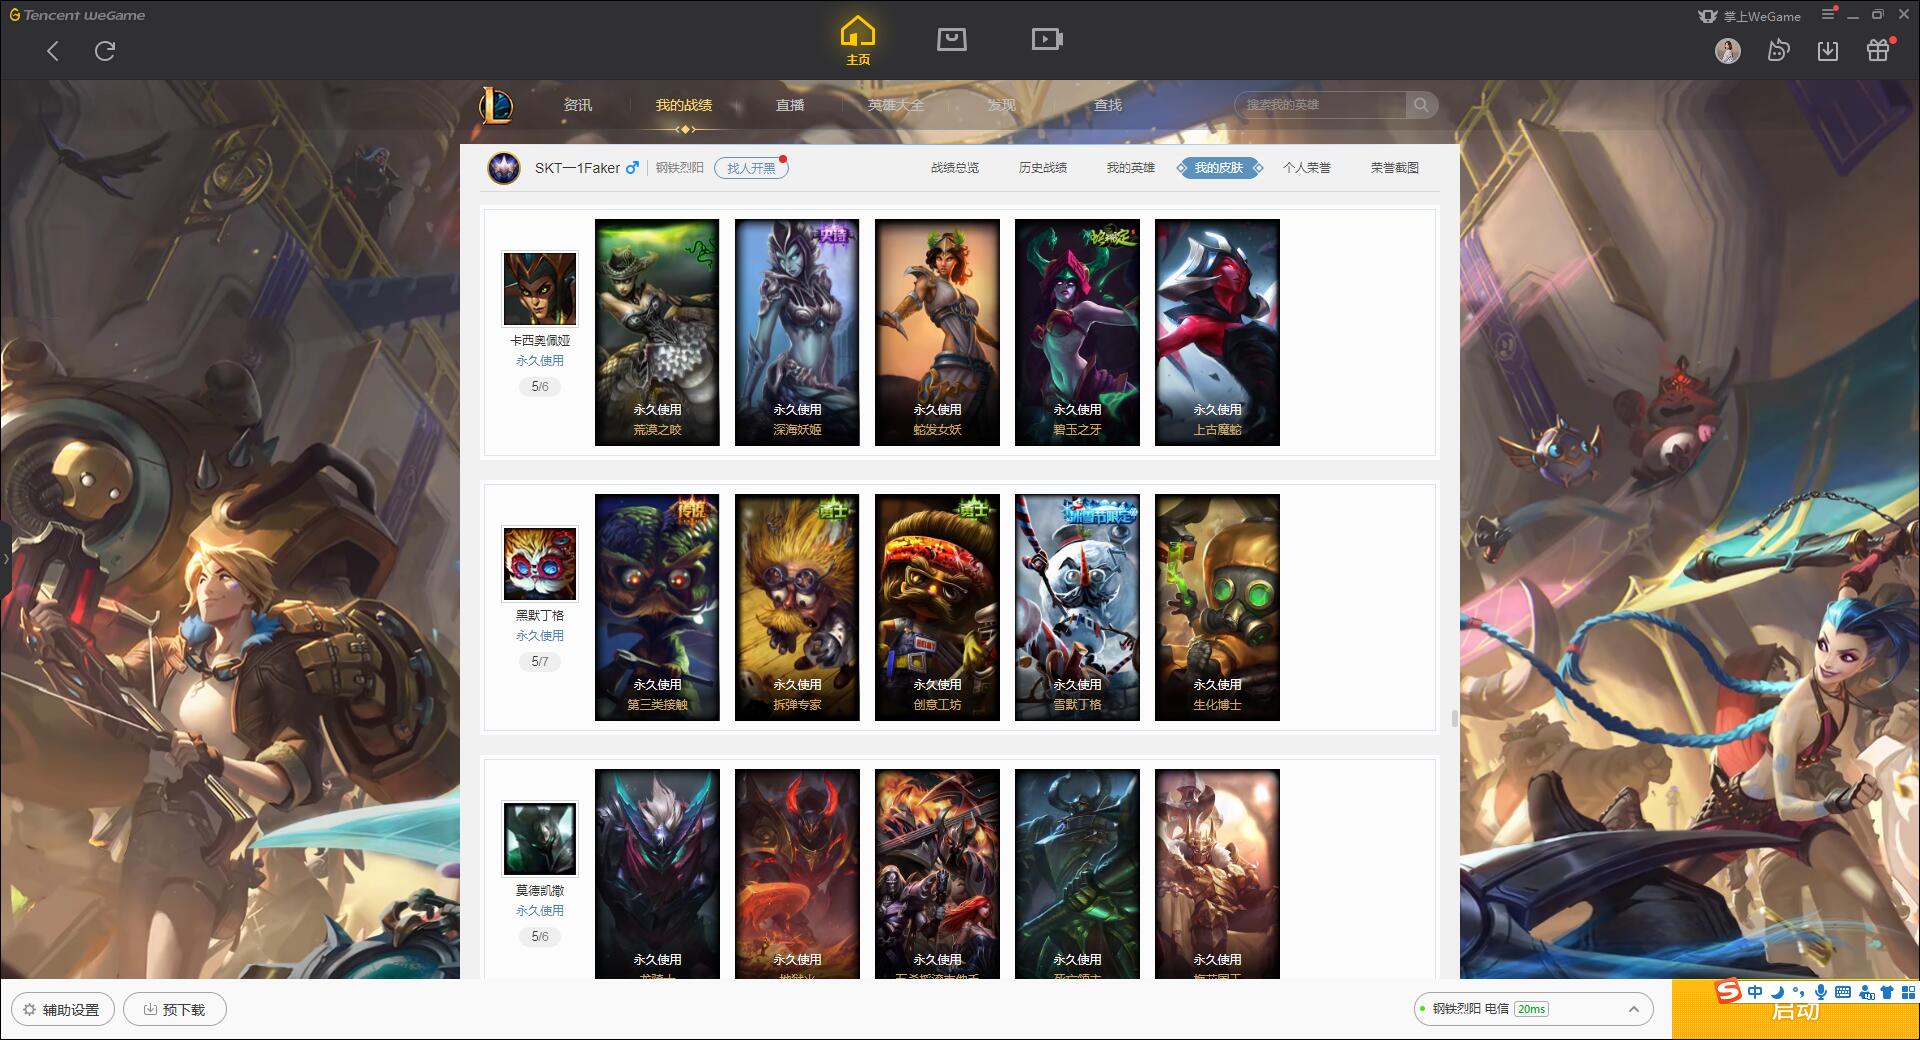Click the Sogou S input logo

point(1728,992)
